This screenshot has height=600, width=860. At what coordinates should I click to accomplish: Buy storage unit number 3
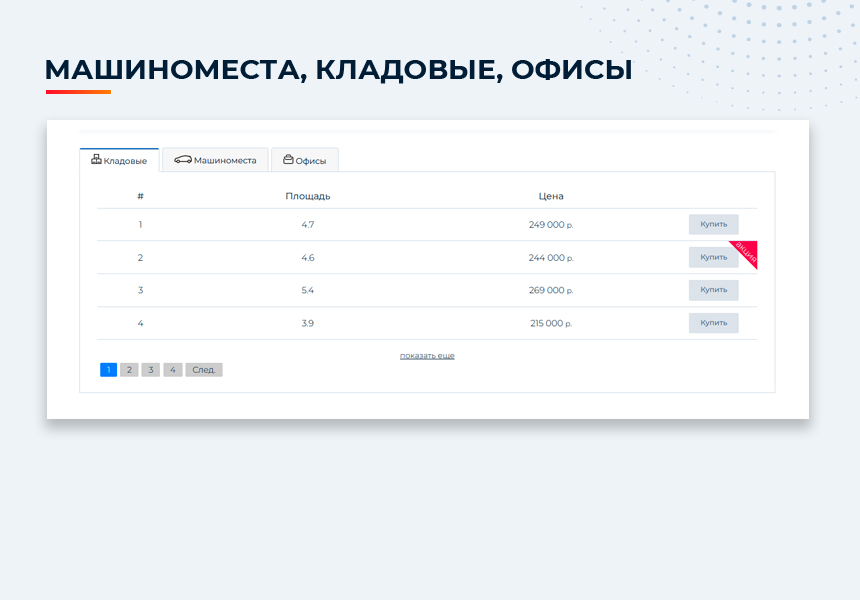pyautogui.click(x=712, y=290)
